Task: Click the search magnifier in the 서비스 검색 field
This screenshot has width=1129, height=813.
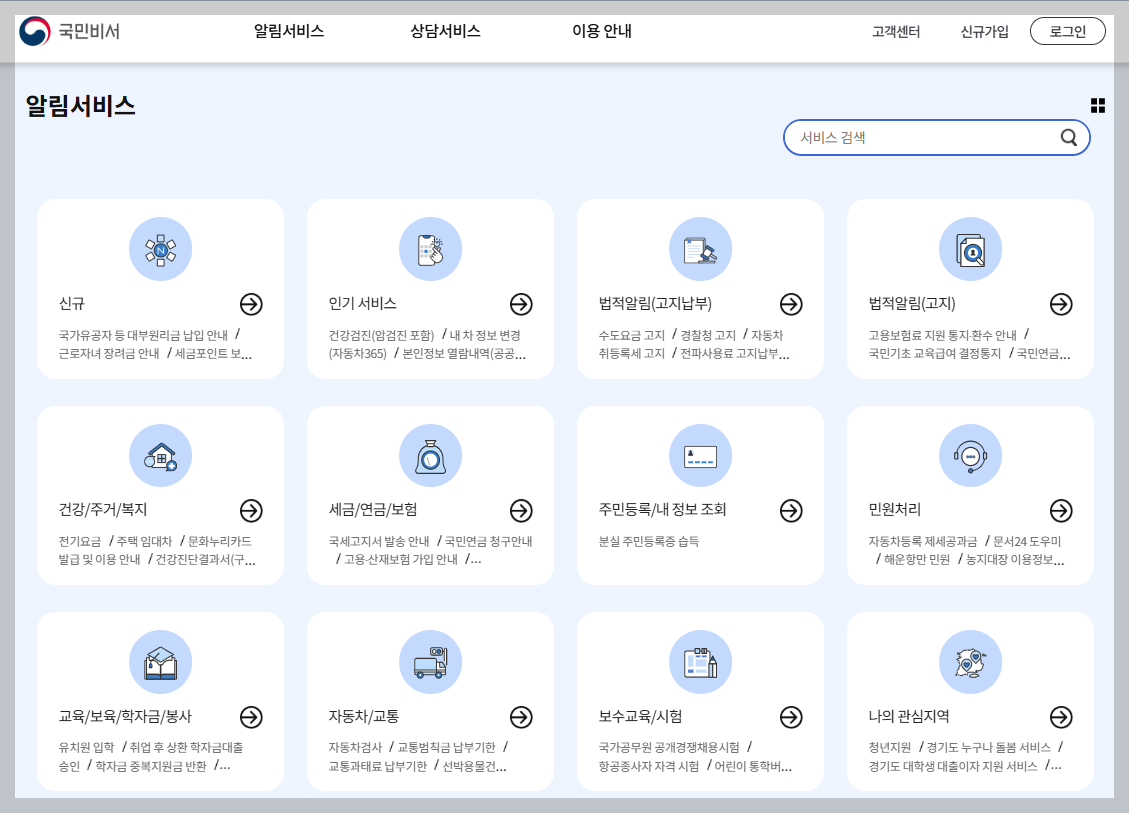Action: point(1068,137)
